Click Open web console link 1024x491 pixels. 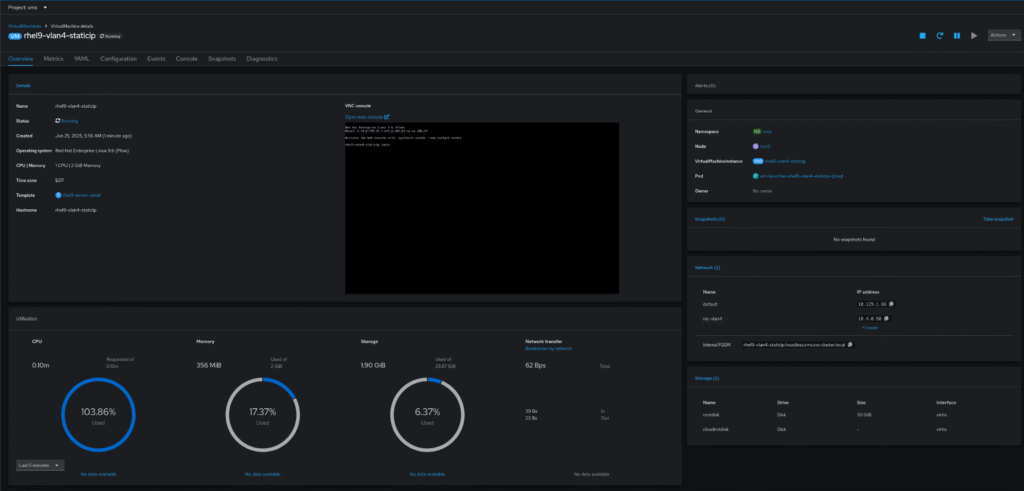[364, 117]
